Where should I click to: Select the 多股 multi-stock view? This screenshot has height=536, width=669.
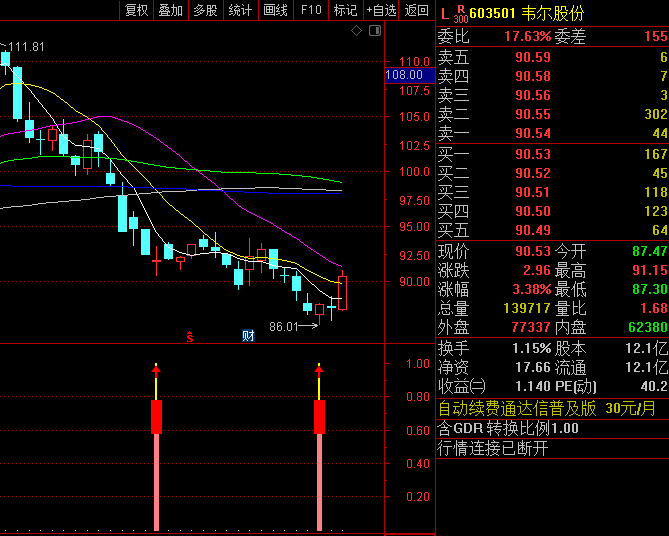pyautogui.click(x=206, y=10)
